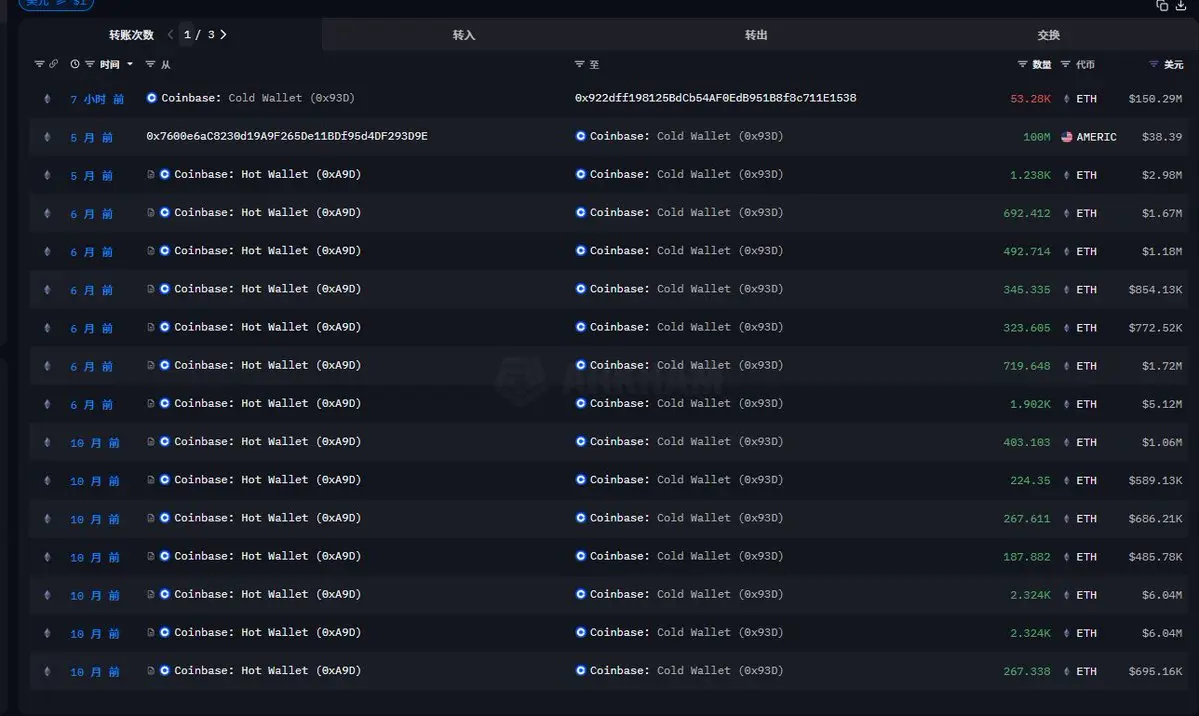
Task: Open Coinbase Cold Wallet sender in the 53.28K row
Action: [x=258, y=98]
